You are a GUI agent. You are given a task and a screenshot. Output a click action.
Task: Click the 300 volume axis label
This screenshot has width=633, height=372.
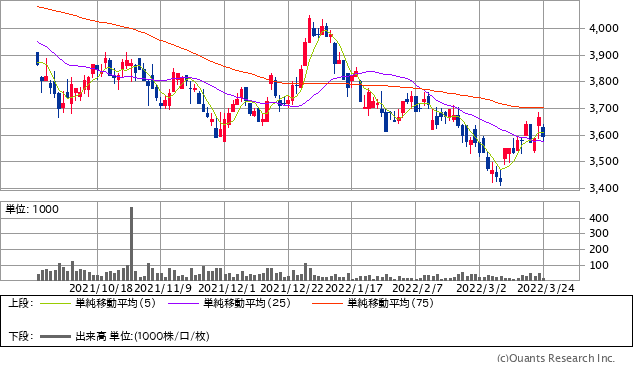click(x=599, y=233)
